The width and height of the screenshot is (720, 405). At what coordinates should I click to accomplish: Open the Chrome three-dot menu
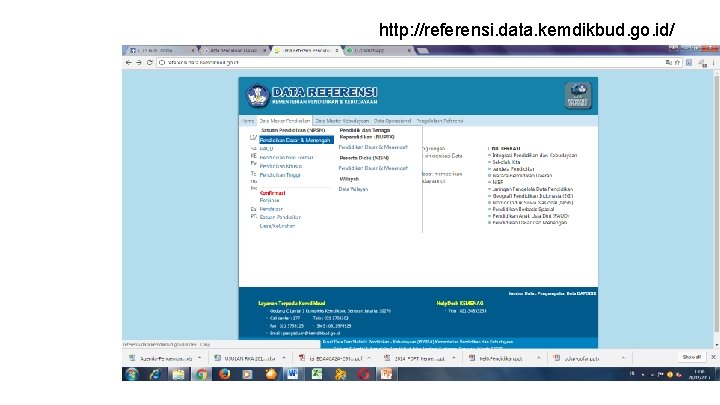point(713,63)
